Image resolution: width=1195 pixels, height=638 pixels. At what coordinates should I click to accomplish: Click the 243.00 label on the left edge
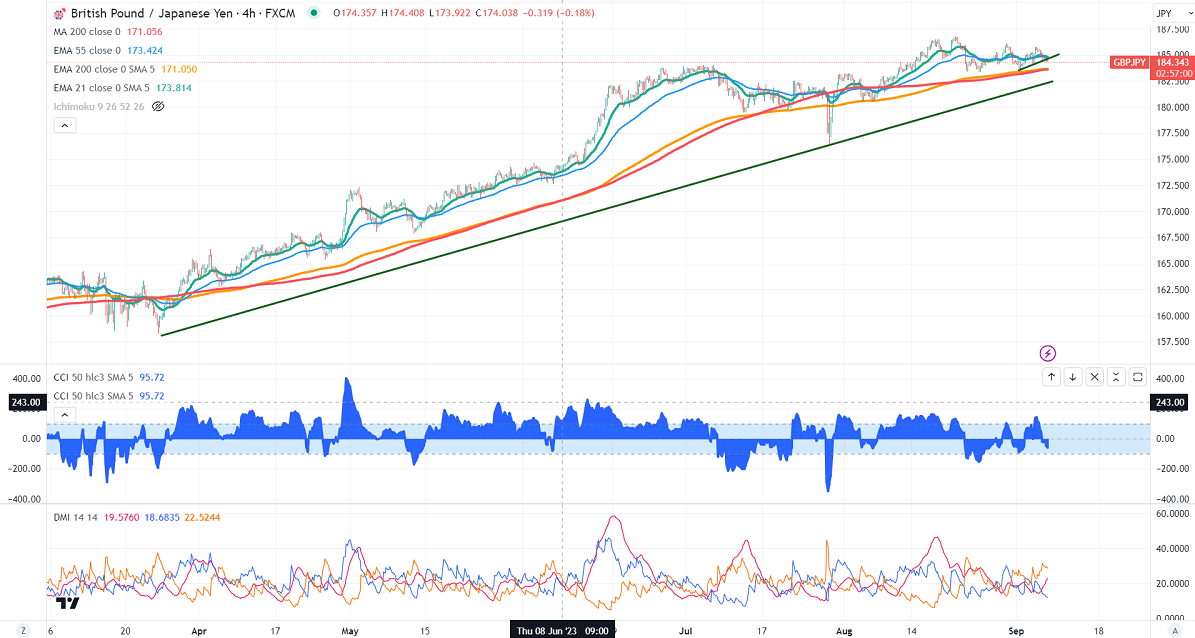pos(26,402)
